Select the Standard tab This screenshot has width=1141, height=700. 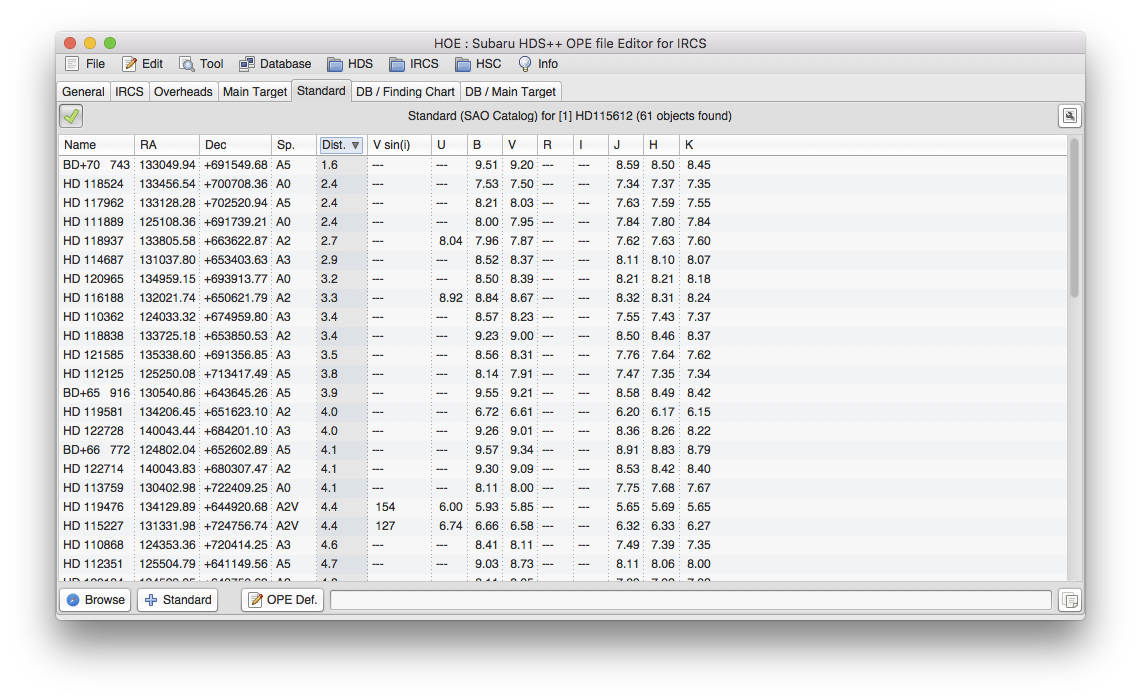[x=321, y=91]
